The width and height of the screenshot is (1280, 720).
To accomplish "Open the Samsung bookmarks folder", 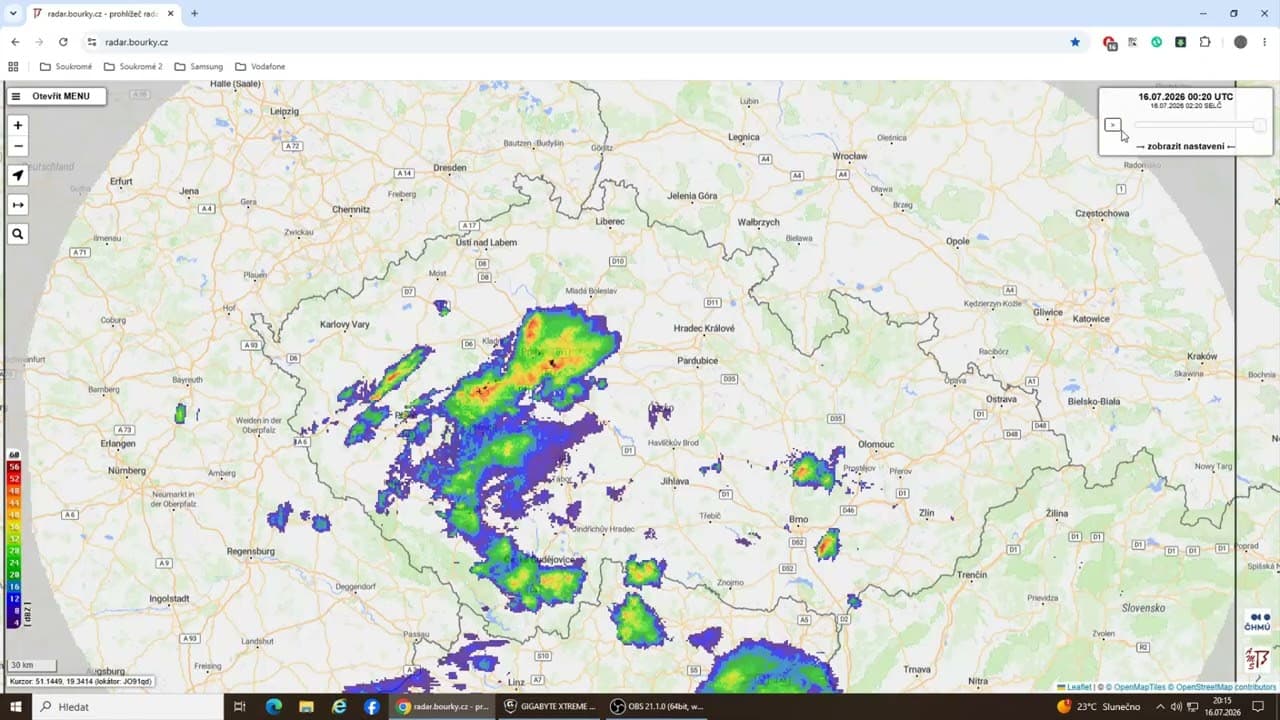I will (199, 66).
